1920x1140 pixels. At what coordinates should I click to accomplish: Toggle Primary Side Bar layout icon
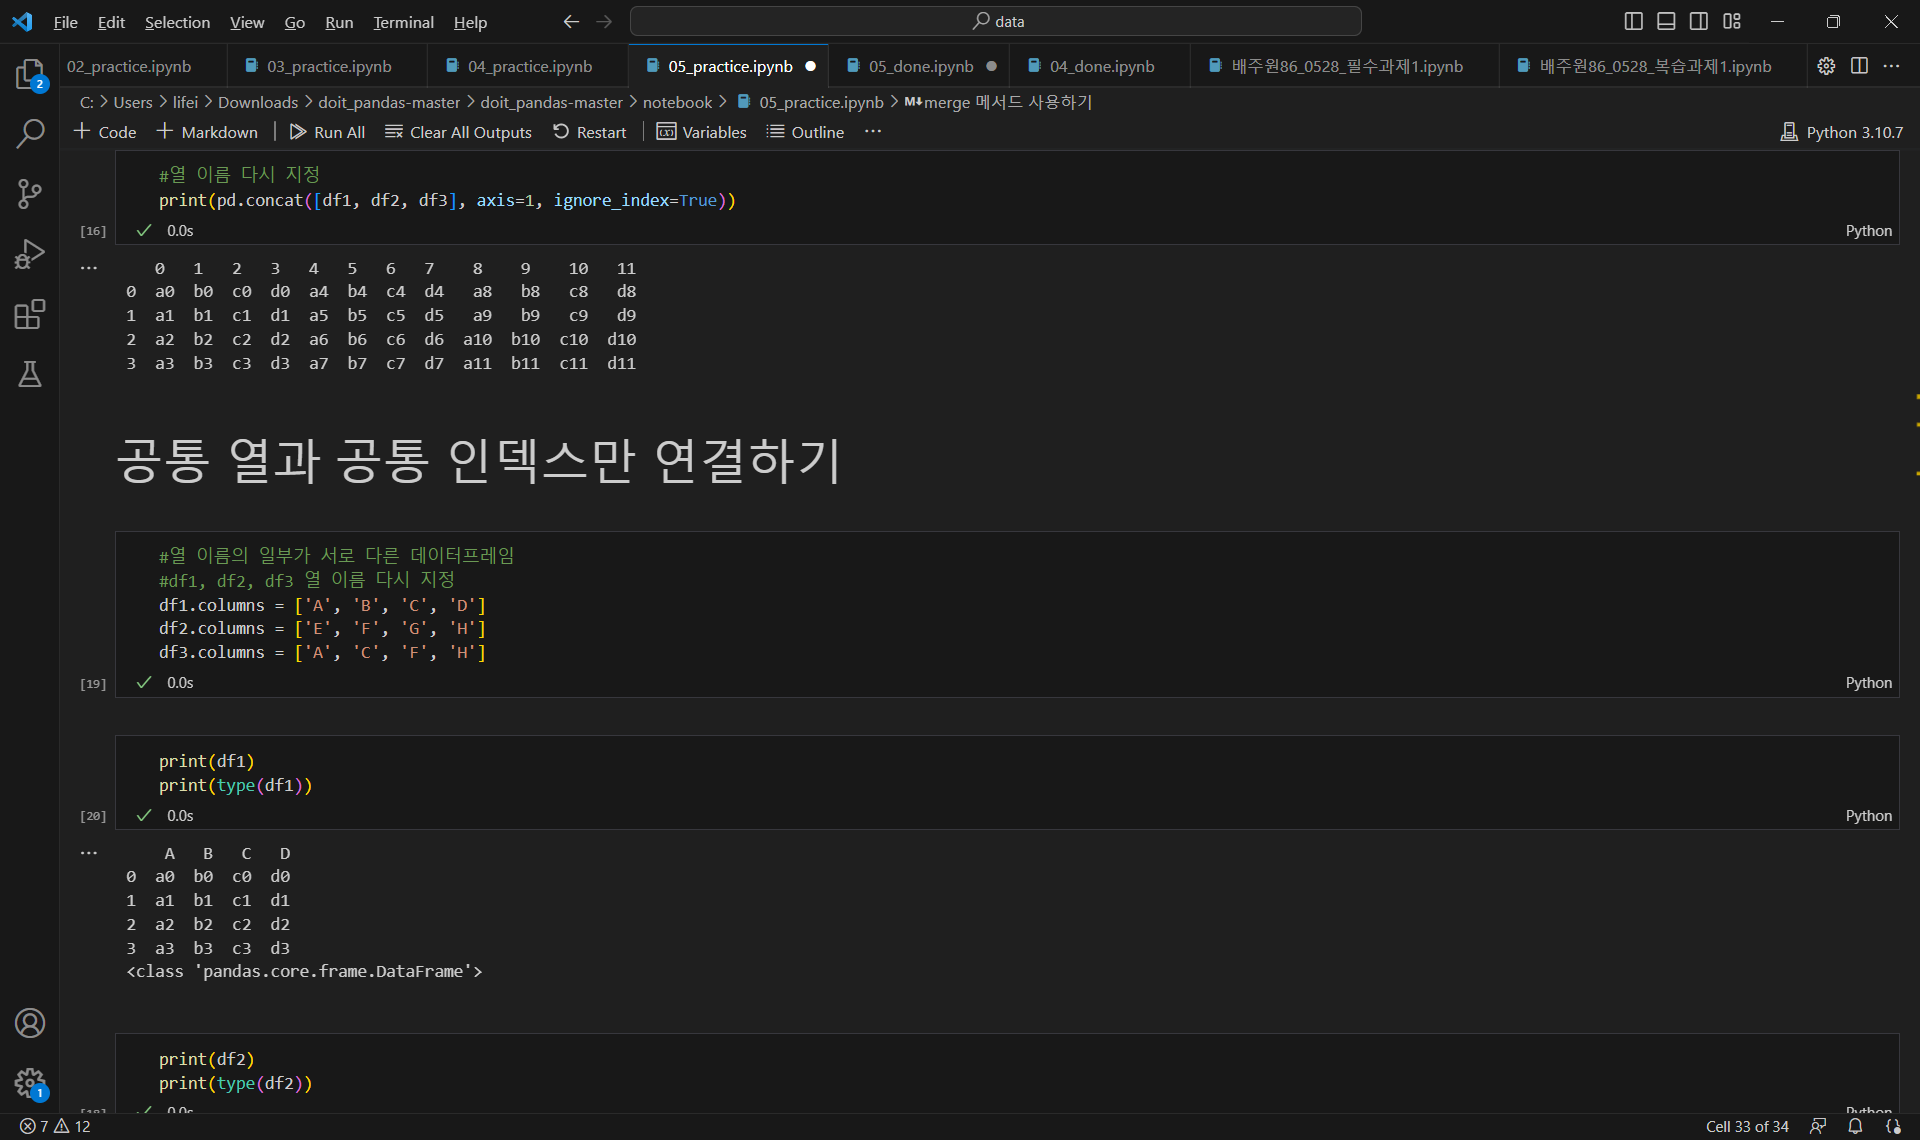[x=1633, y=21]
